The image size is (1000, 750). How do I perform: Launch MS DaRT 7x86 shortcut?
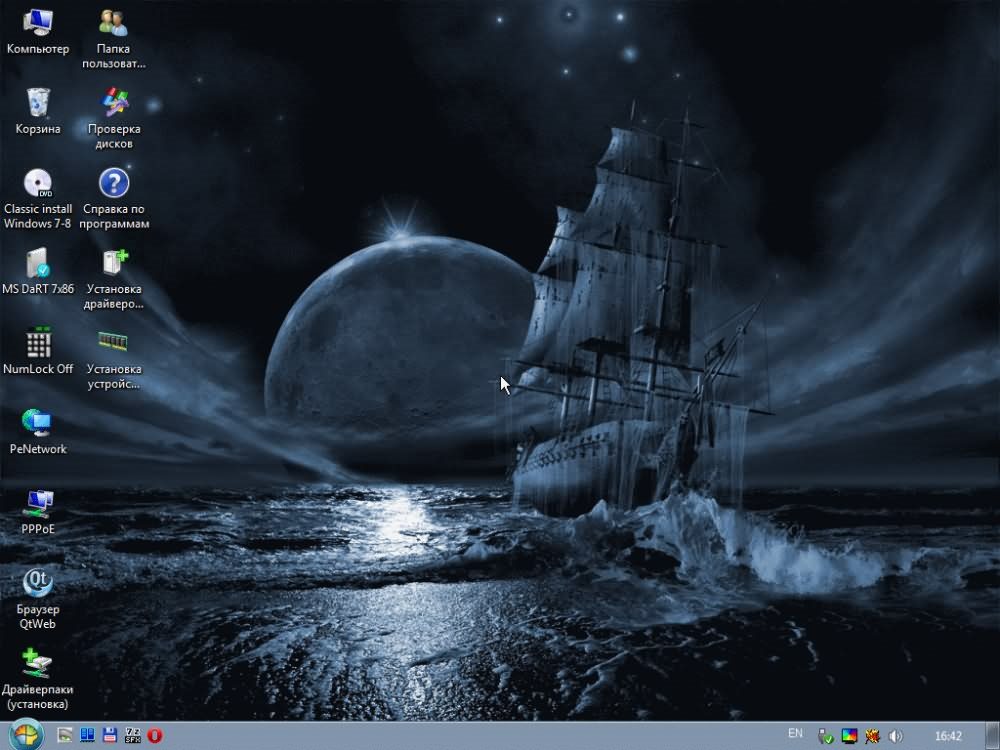[x=38, y=263]
